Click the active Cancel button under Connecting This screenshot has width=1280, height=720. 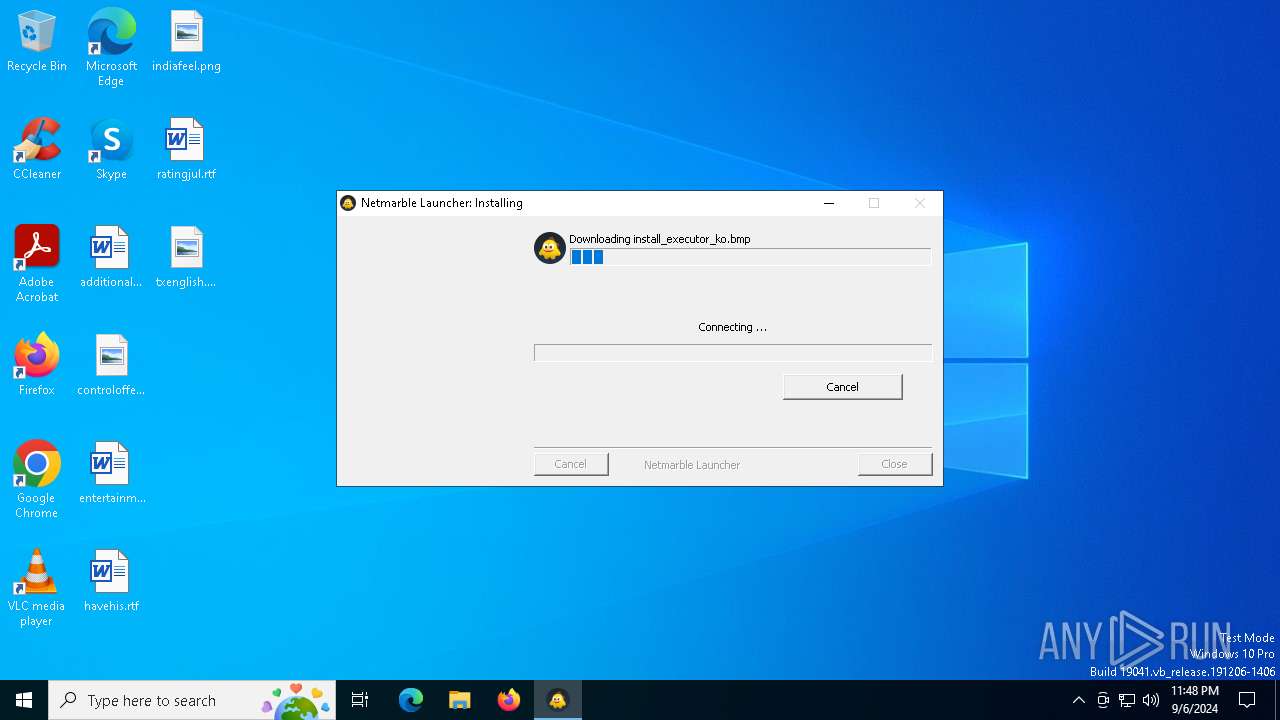(x=842, y=387)
